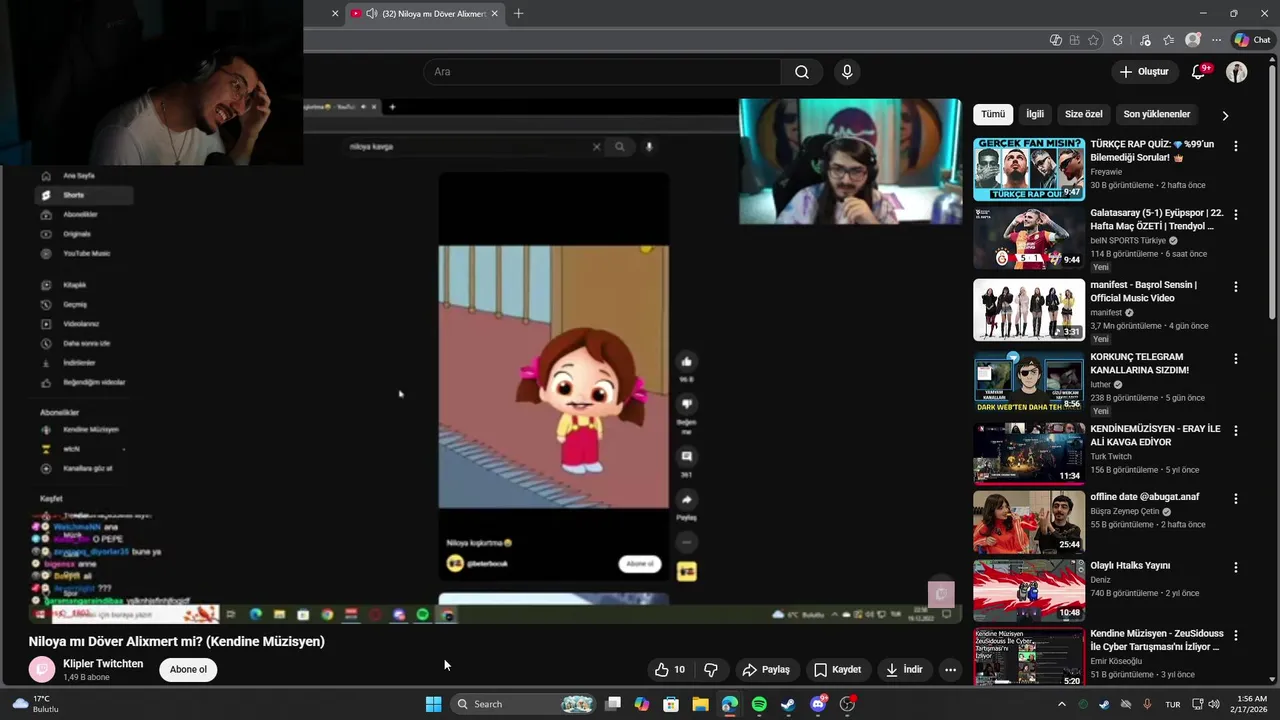Open Discord from the taskbar
1280x720 pixels.
point(818,704)
